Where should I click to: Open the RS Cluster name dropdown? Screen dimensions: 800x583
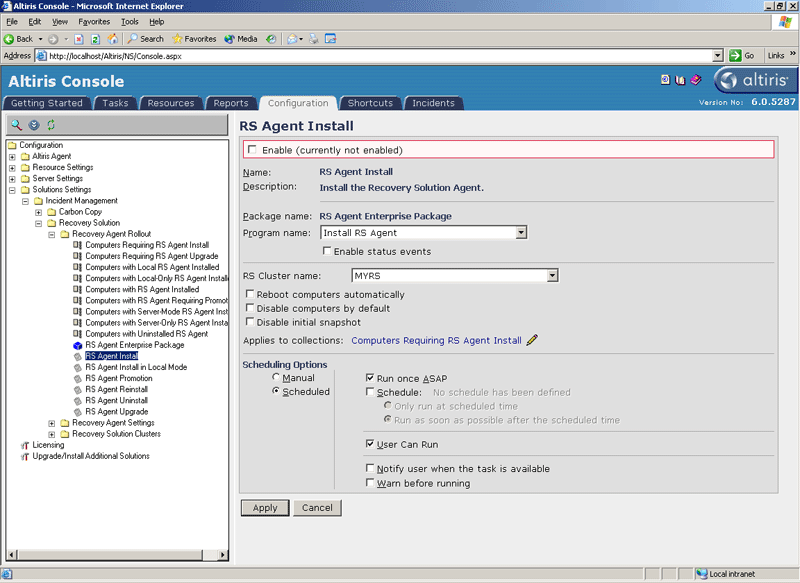552,276
